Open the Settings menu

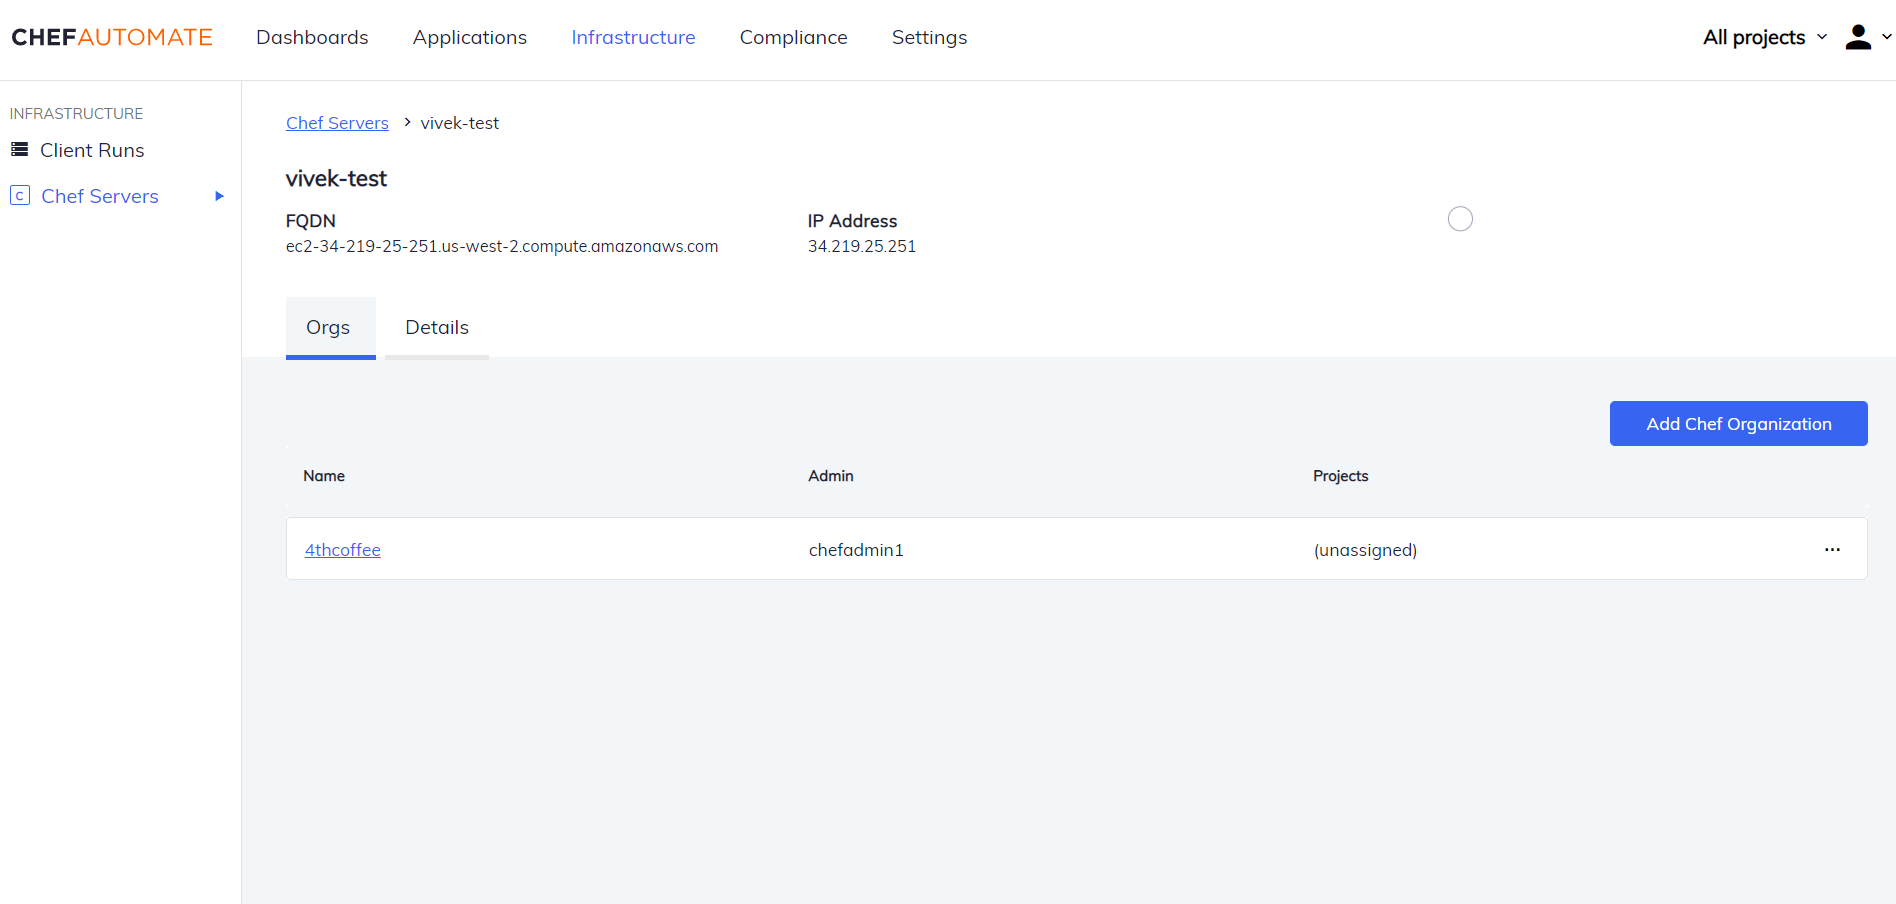click(x=929, y=37)
